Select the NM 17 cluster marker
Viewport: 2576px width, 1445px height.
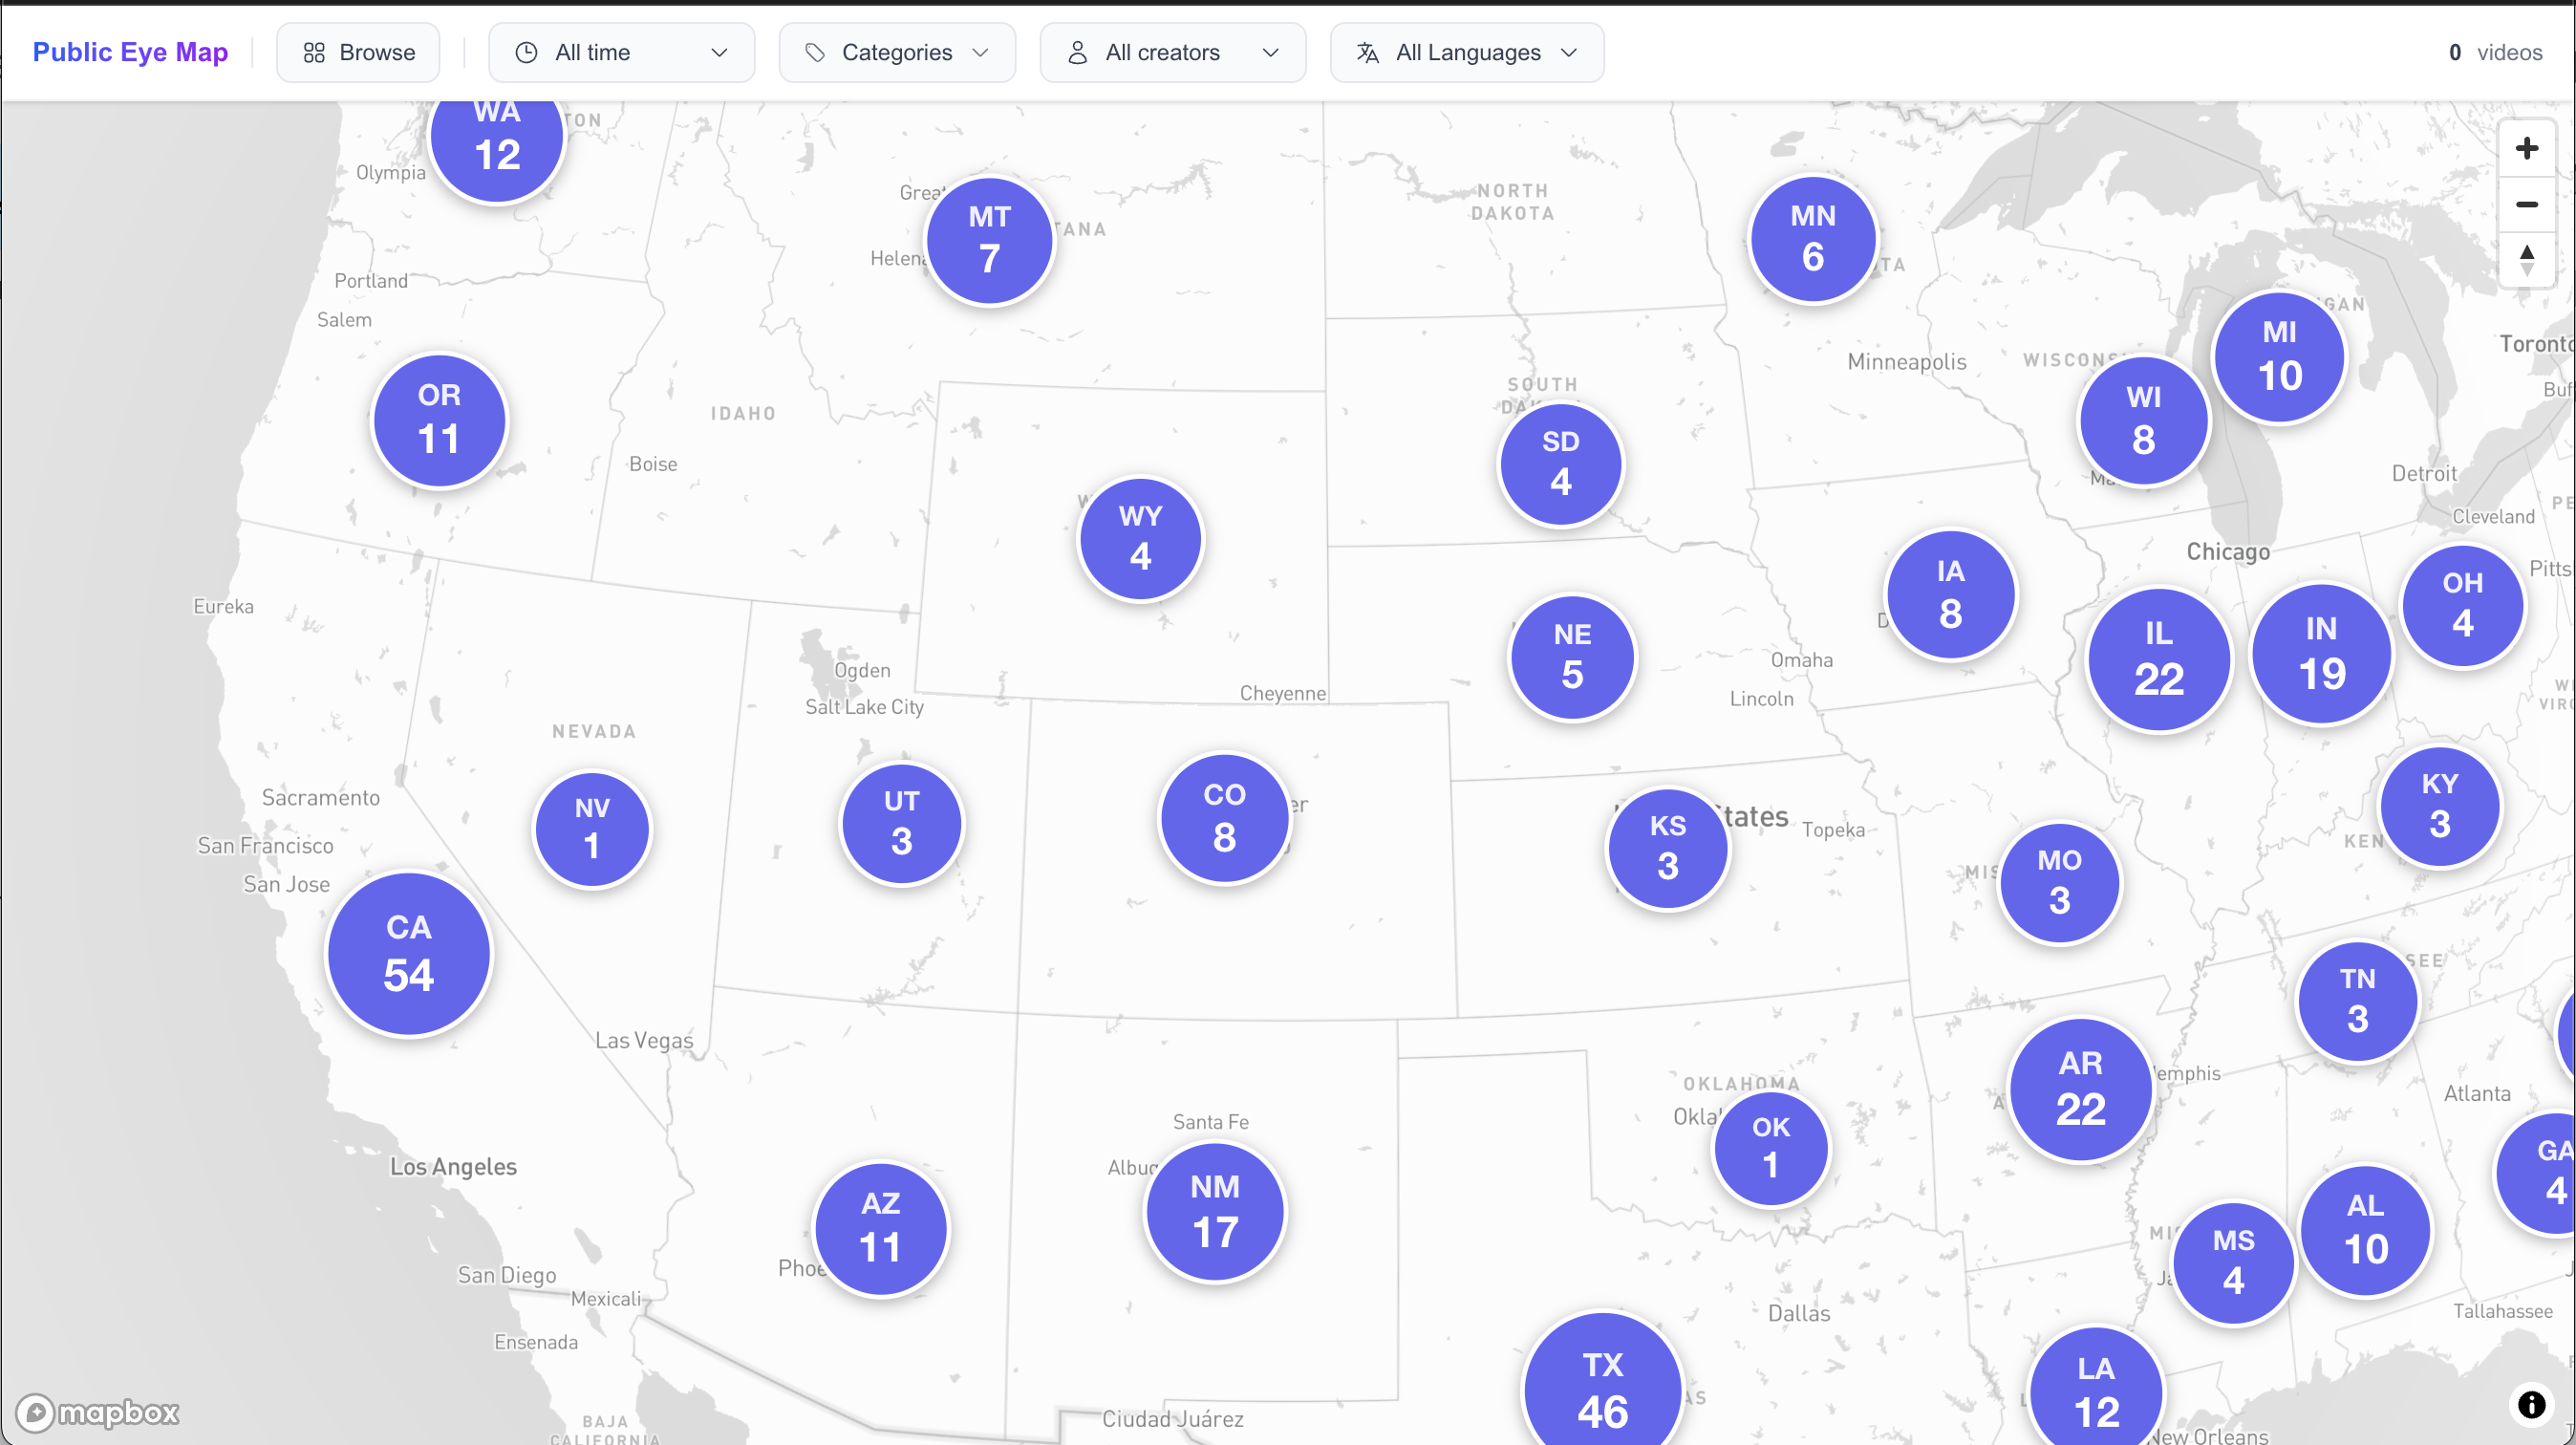coord(1215,1212)
